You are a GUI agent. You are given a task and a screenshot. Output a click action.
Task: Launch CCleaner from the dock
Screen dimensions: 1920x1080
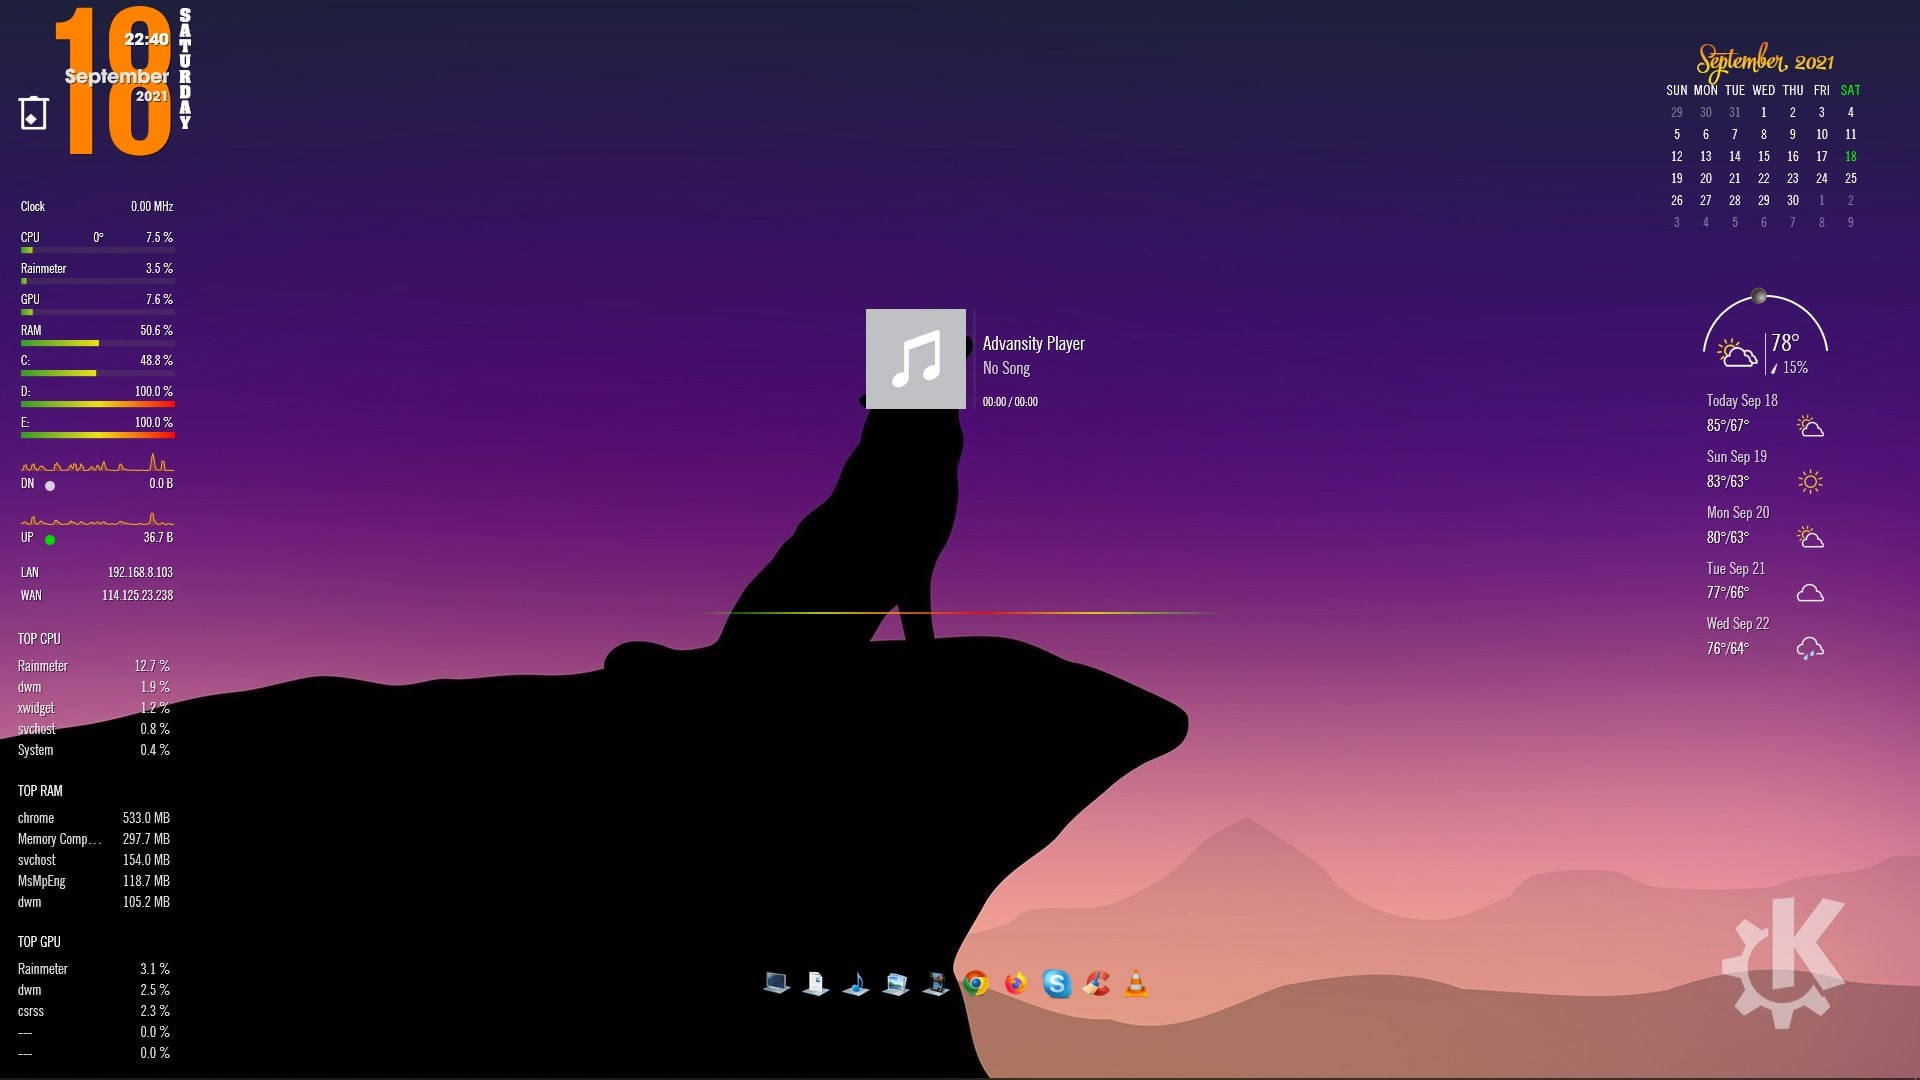click(1096, 983)
